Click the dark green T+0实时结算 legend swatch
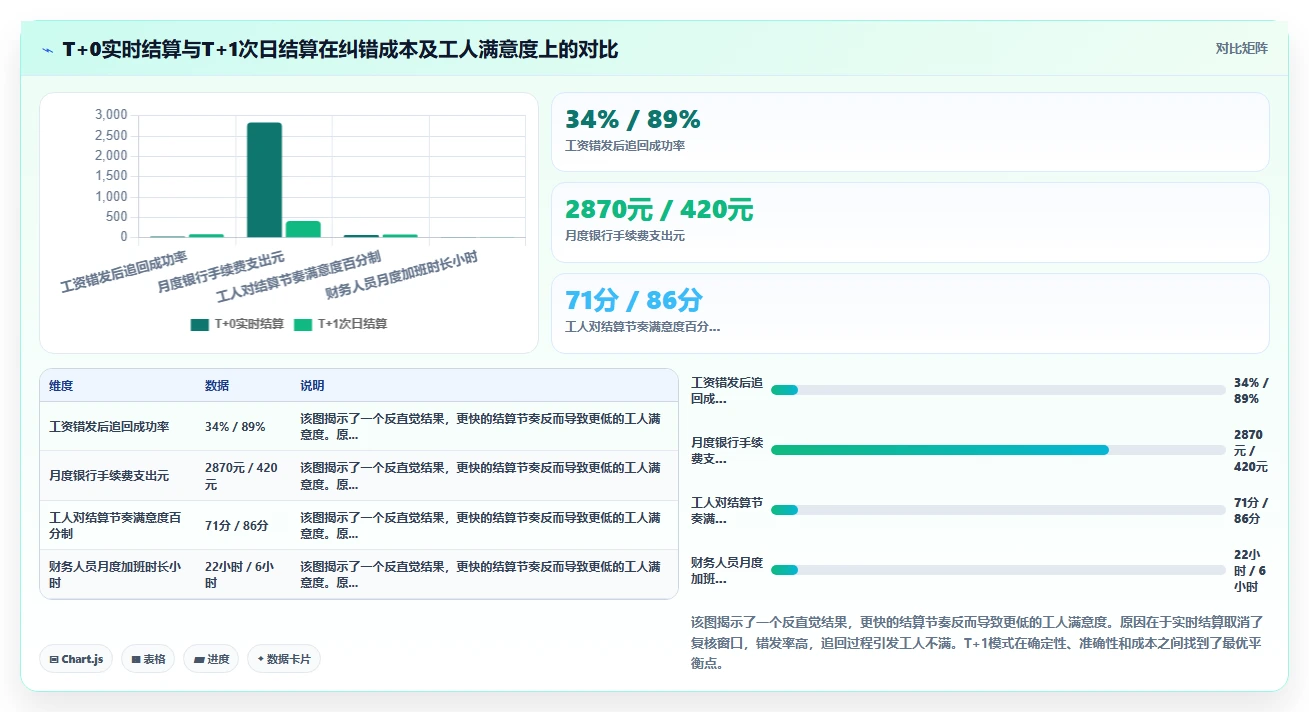This screenshot has height=712, width=1309. coord(200,324)
